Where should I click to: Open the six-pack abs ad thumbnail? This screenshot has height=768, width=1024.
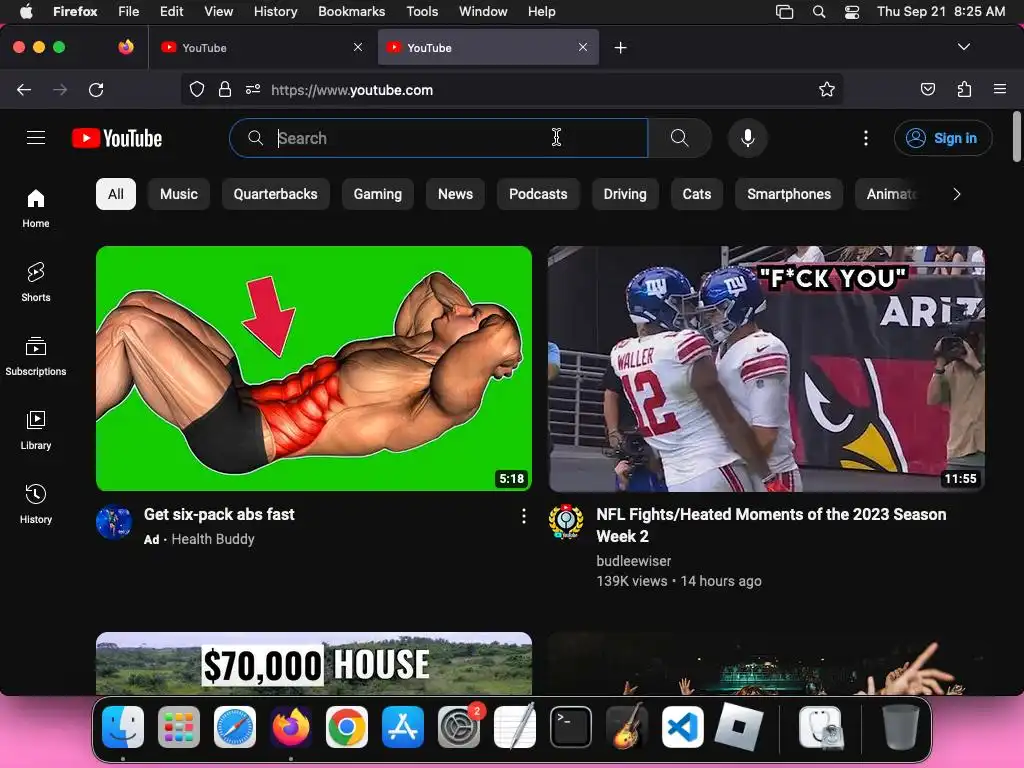pos(314,369)
